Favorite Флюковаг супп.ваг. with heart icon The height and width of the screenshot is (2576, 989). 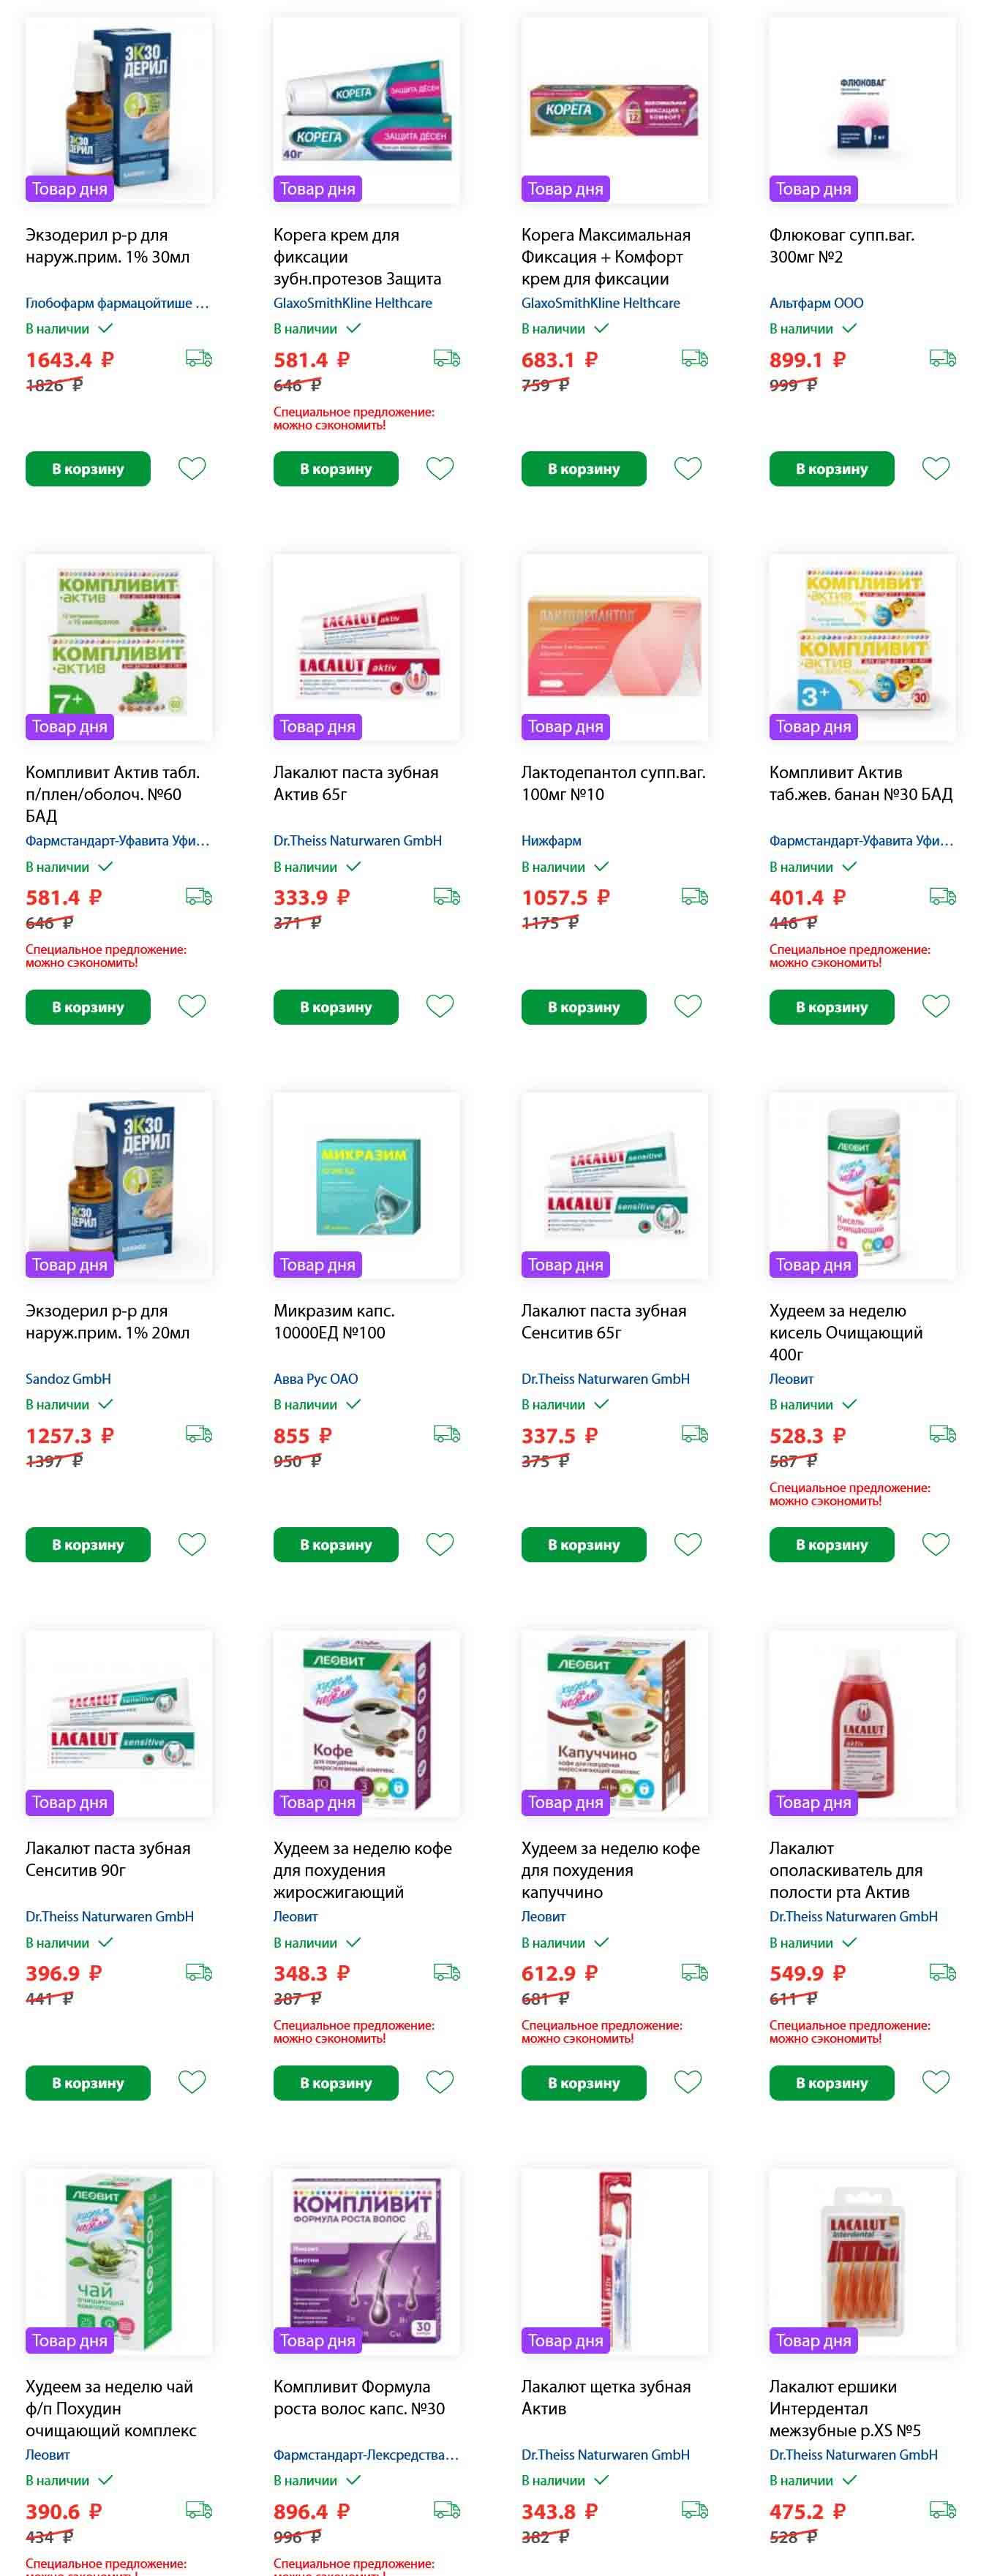[x=936, y=468]
